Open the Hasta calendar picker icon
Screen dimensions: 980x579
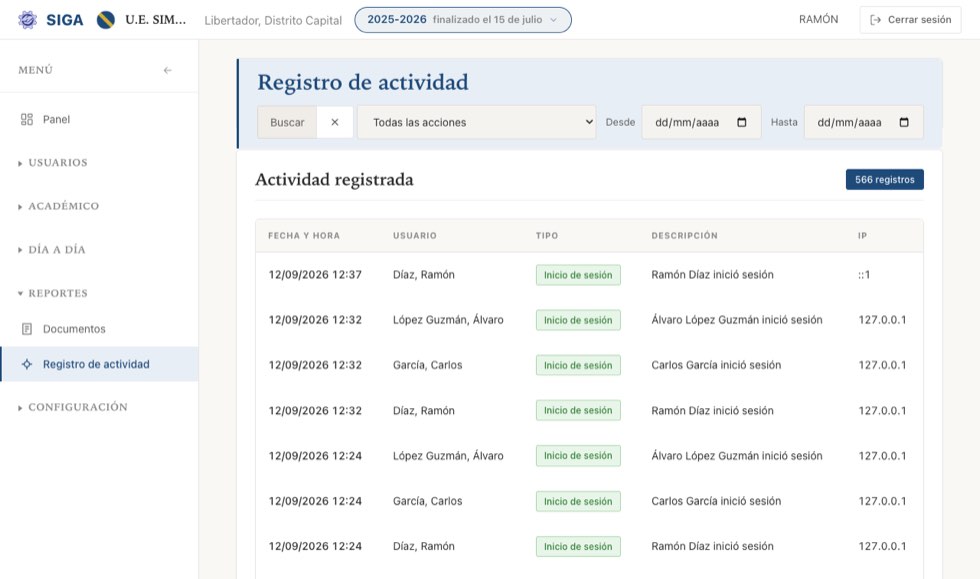point(904,122)
